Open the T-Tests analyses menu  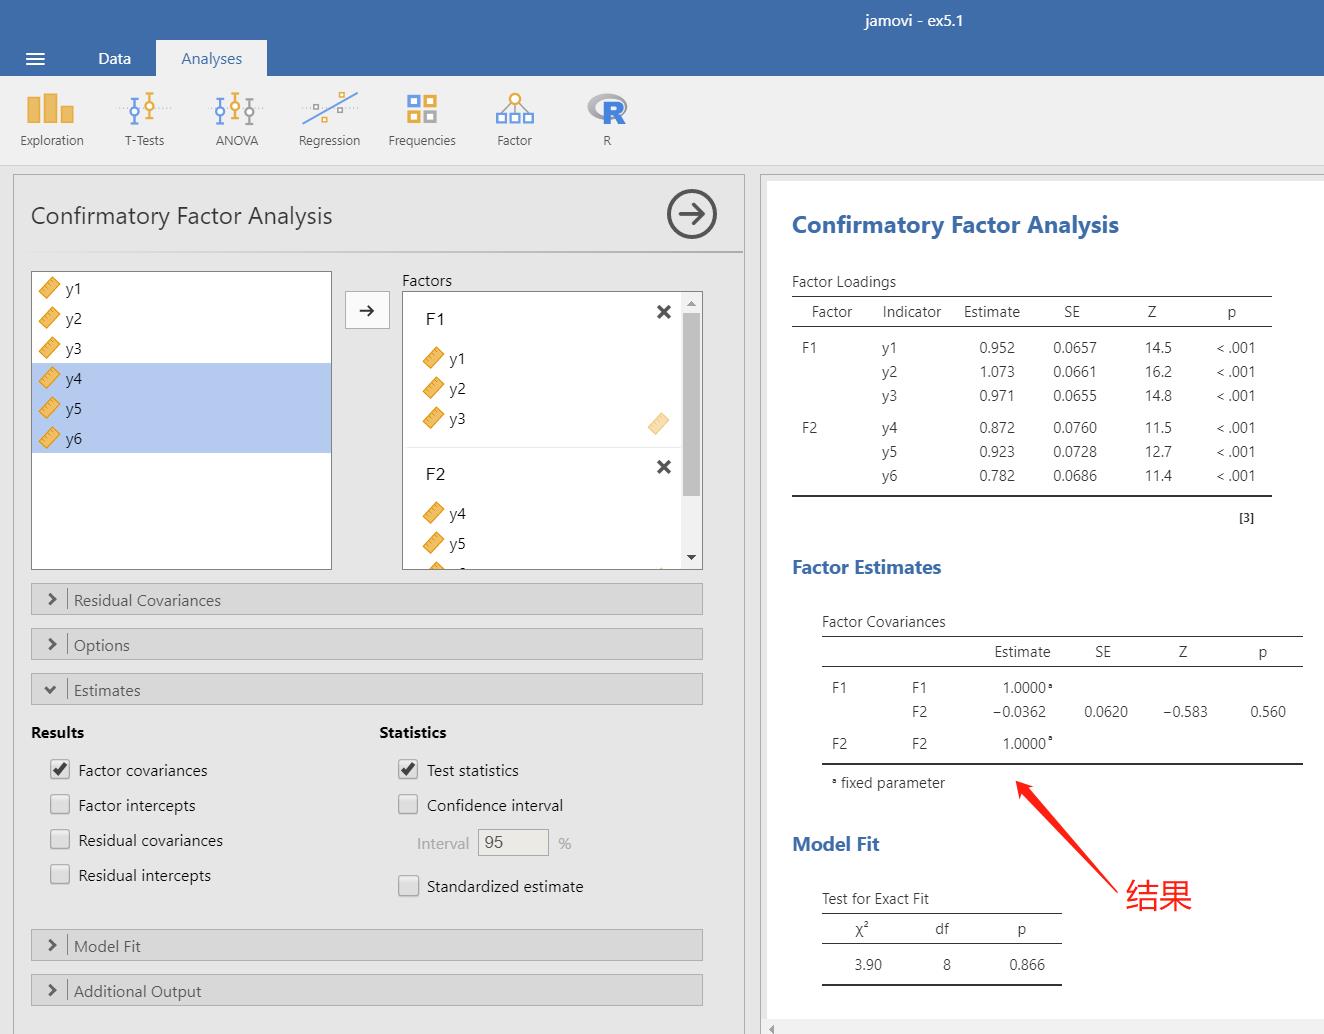(x=144, y=120)
